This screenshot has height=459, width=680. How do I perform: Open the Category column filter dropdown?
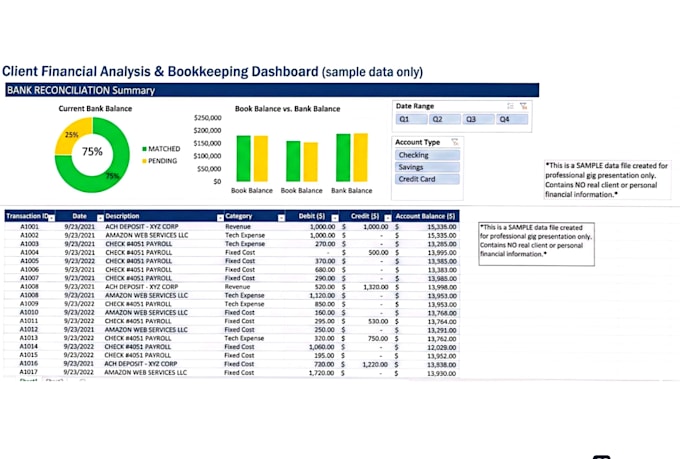coord(281,217)
